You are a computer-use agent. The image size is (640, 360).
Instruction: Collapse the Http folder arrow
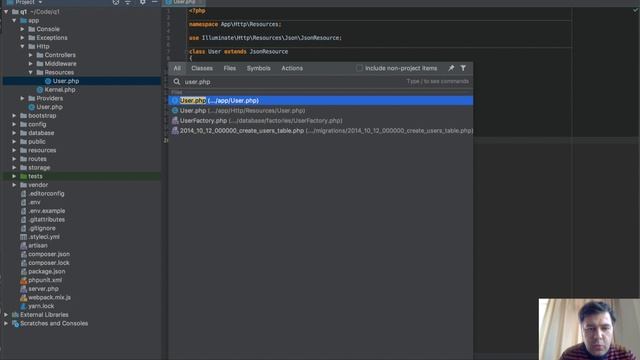tap(22, 47)
